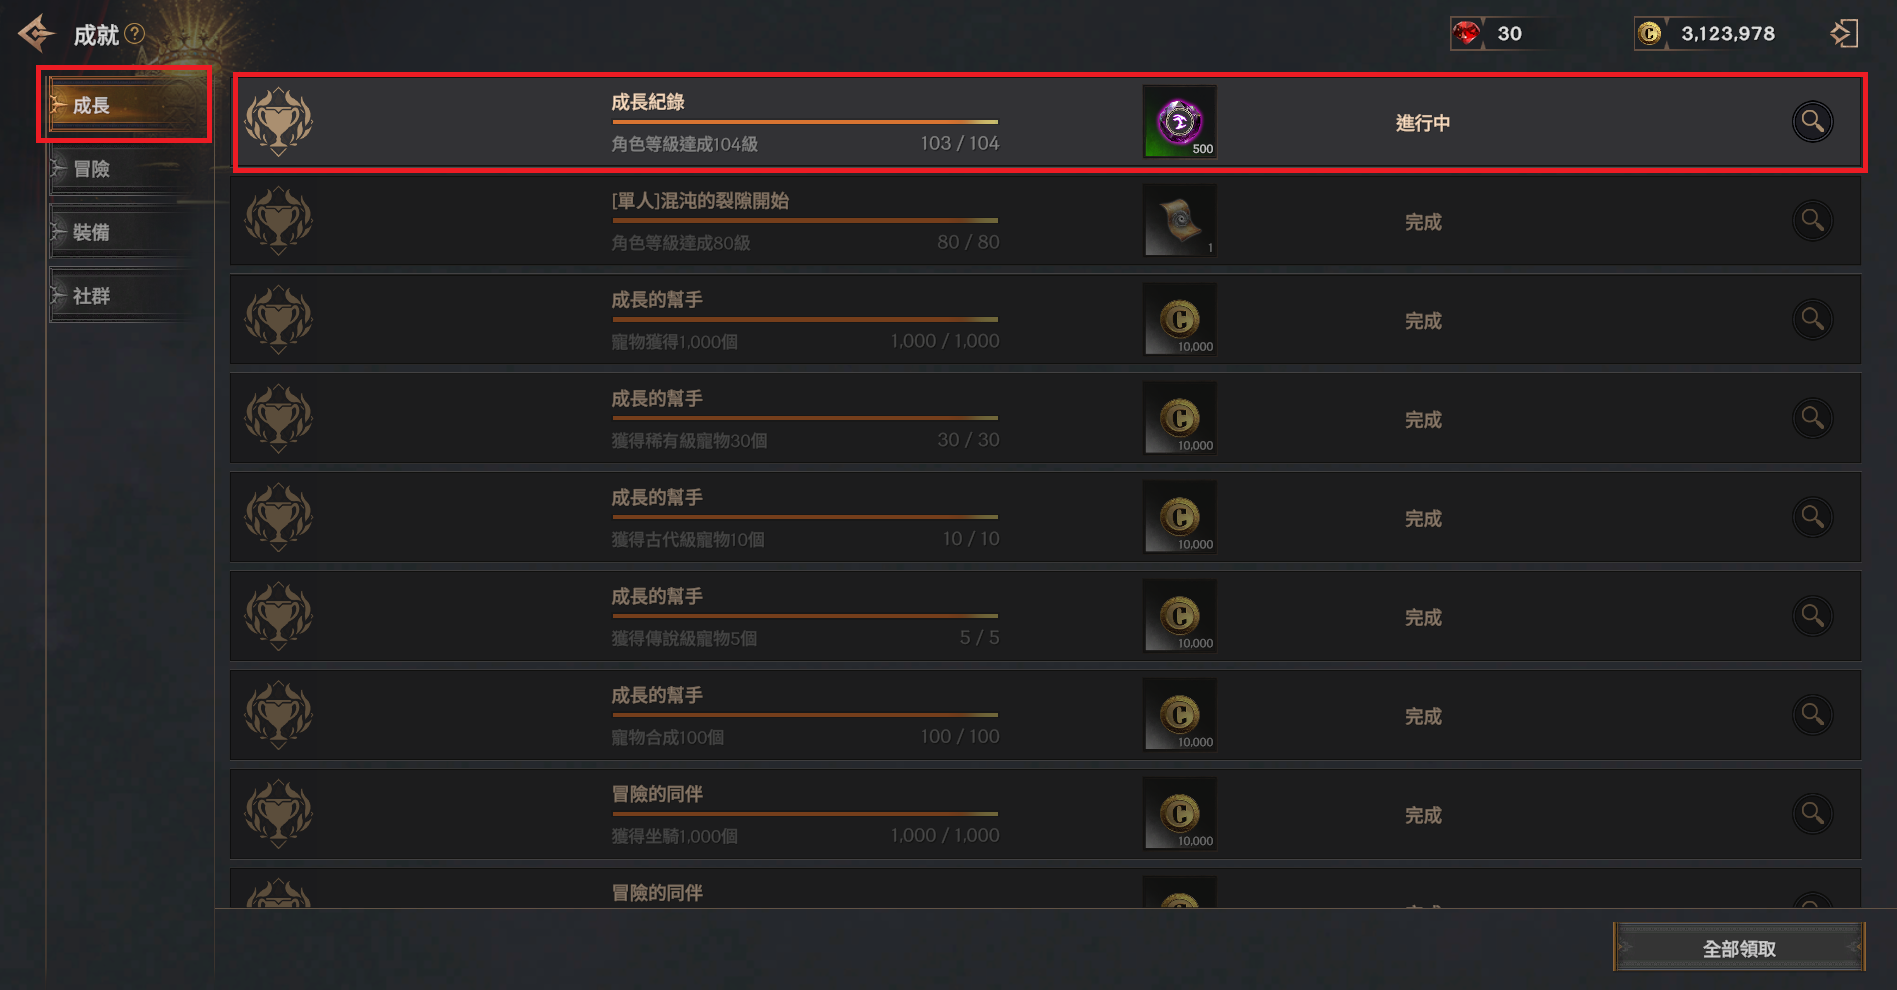Click the purple 500 reward icon
This screenshot has width=1897, height=990.
tap(1180, 122)
